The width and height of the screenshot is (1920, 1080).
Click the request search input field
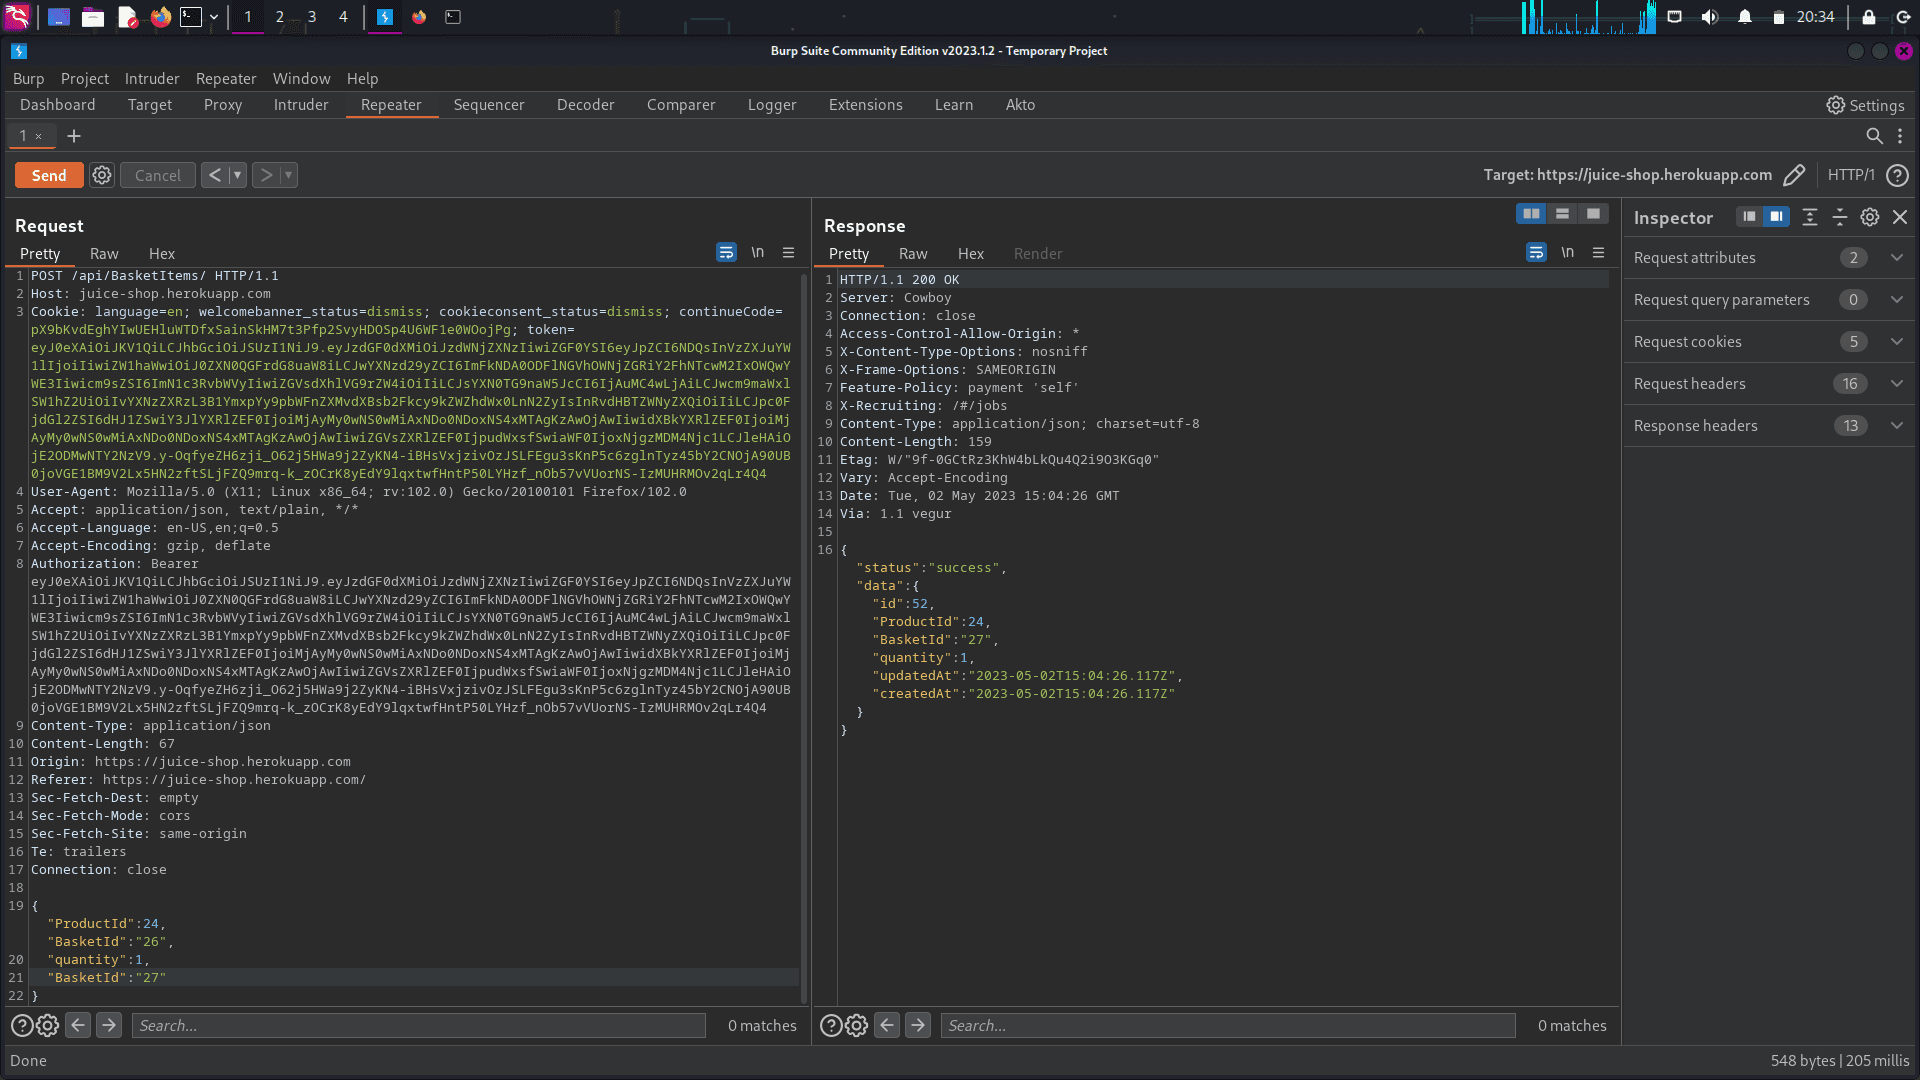(418, 1025)
